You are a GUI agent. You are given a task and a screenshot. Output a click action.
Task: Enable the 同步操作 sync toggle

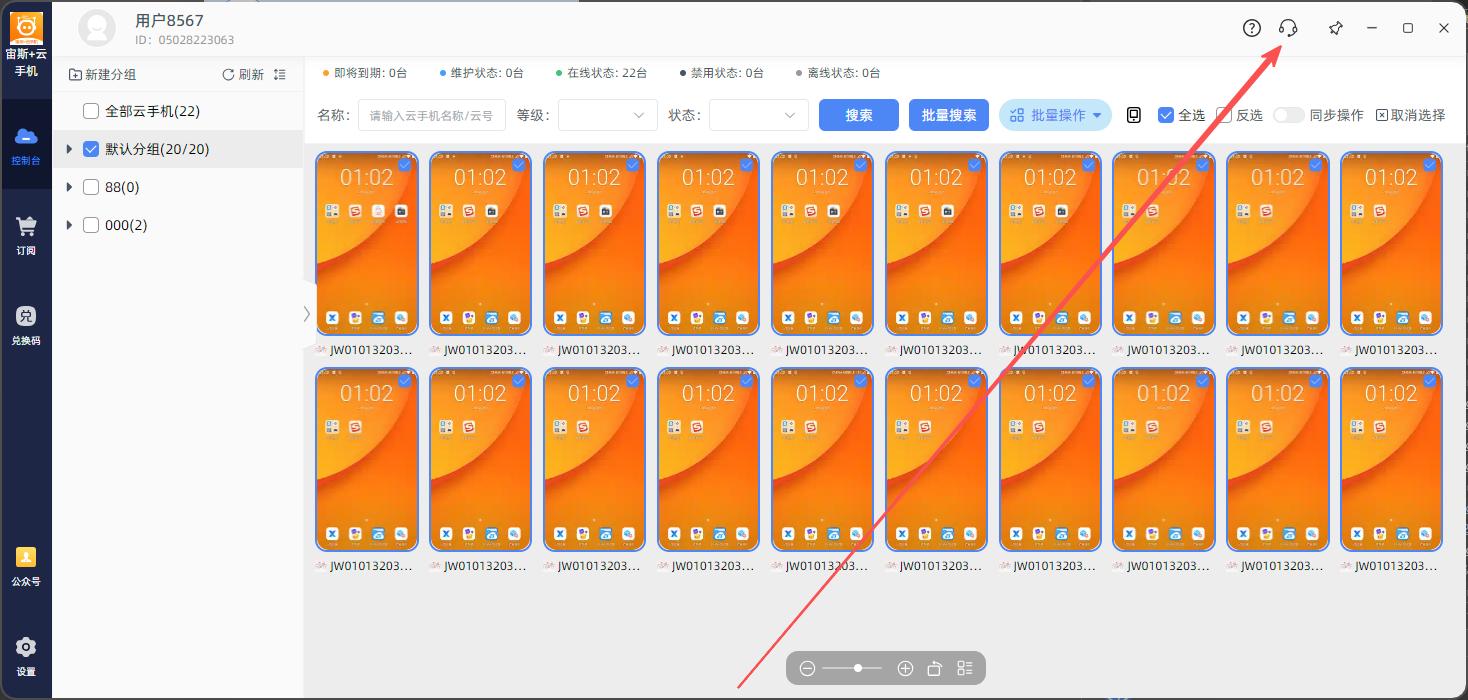1289,115
